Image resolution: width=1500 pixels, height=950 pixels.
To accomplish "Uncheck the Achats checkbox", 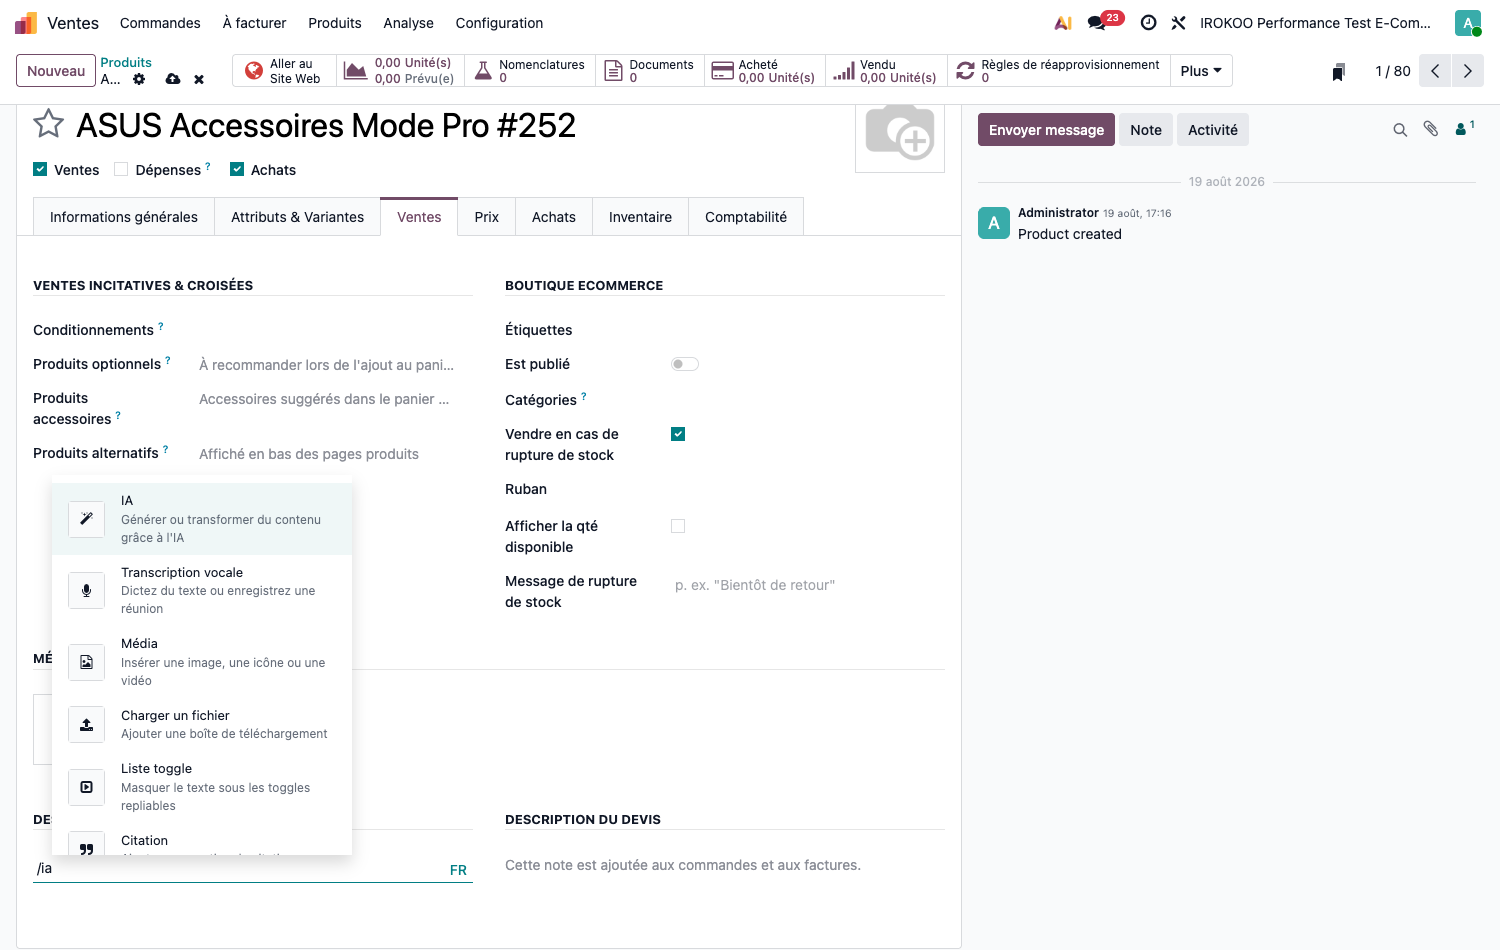I will pyautogui.click(x=237, y=170).
